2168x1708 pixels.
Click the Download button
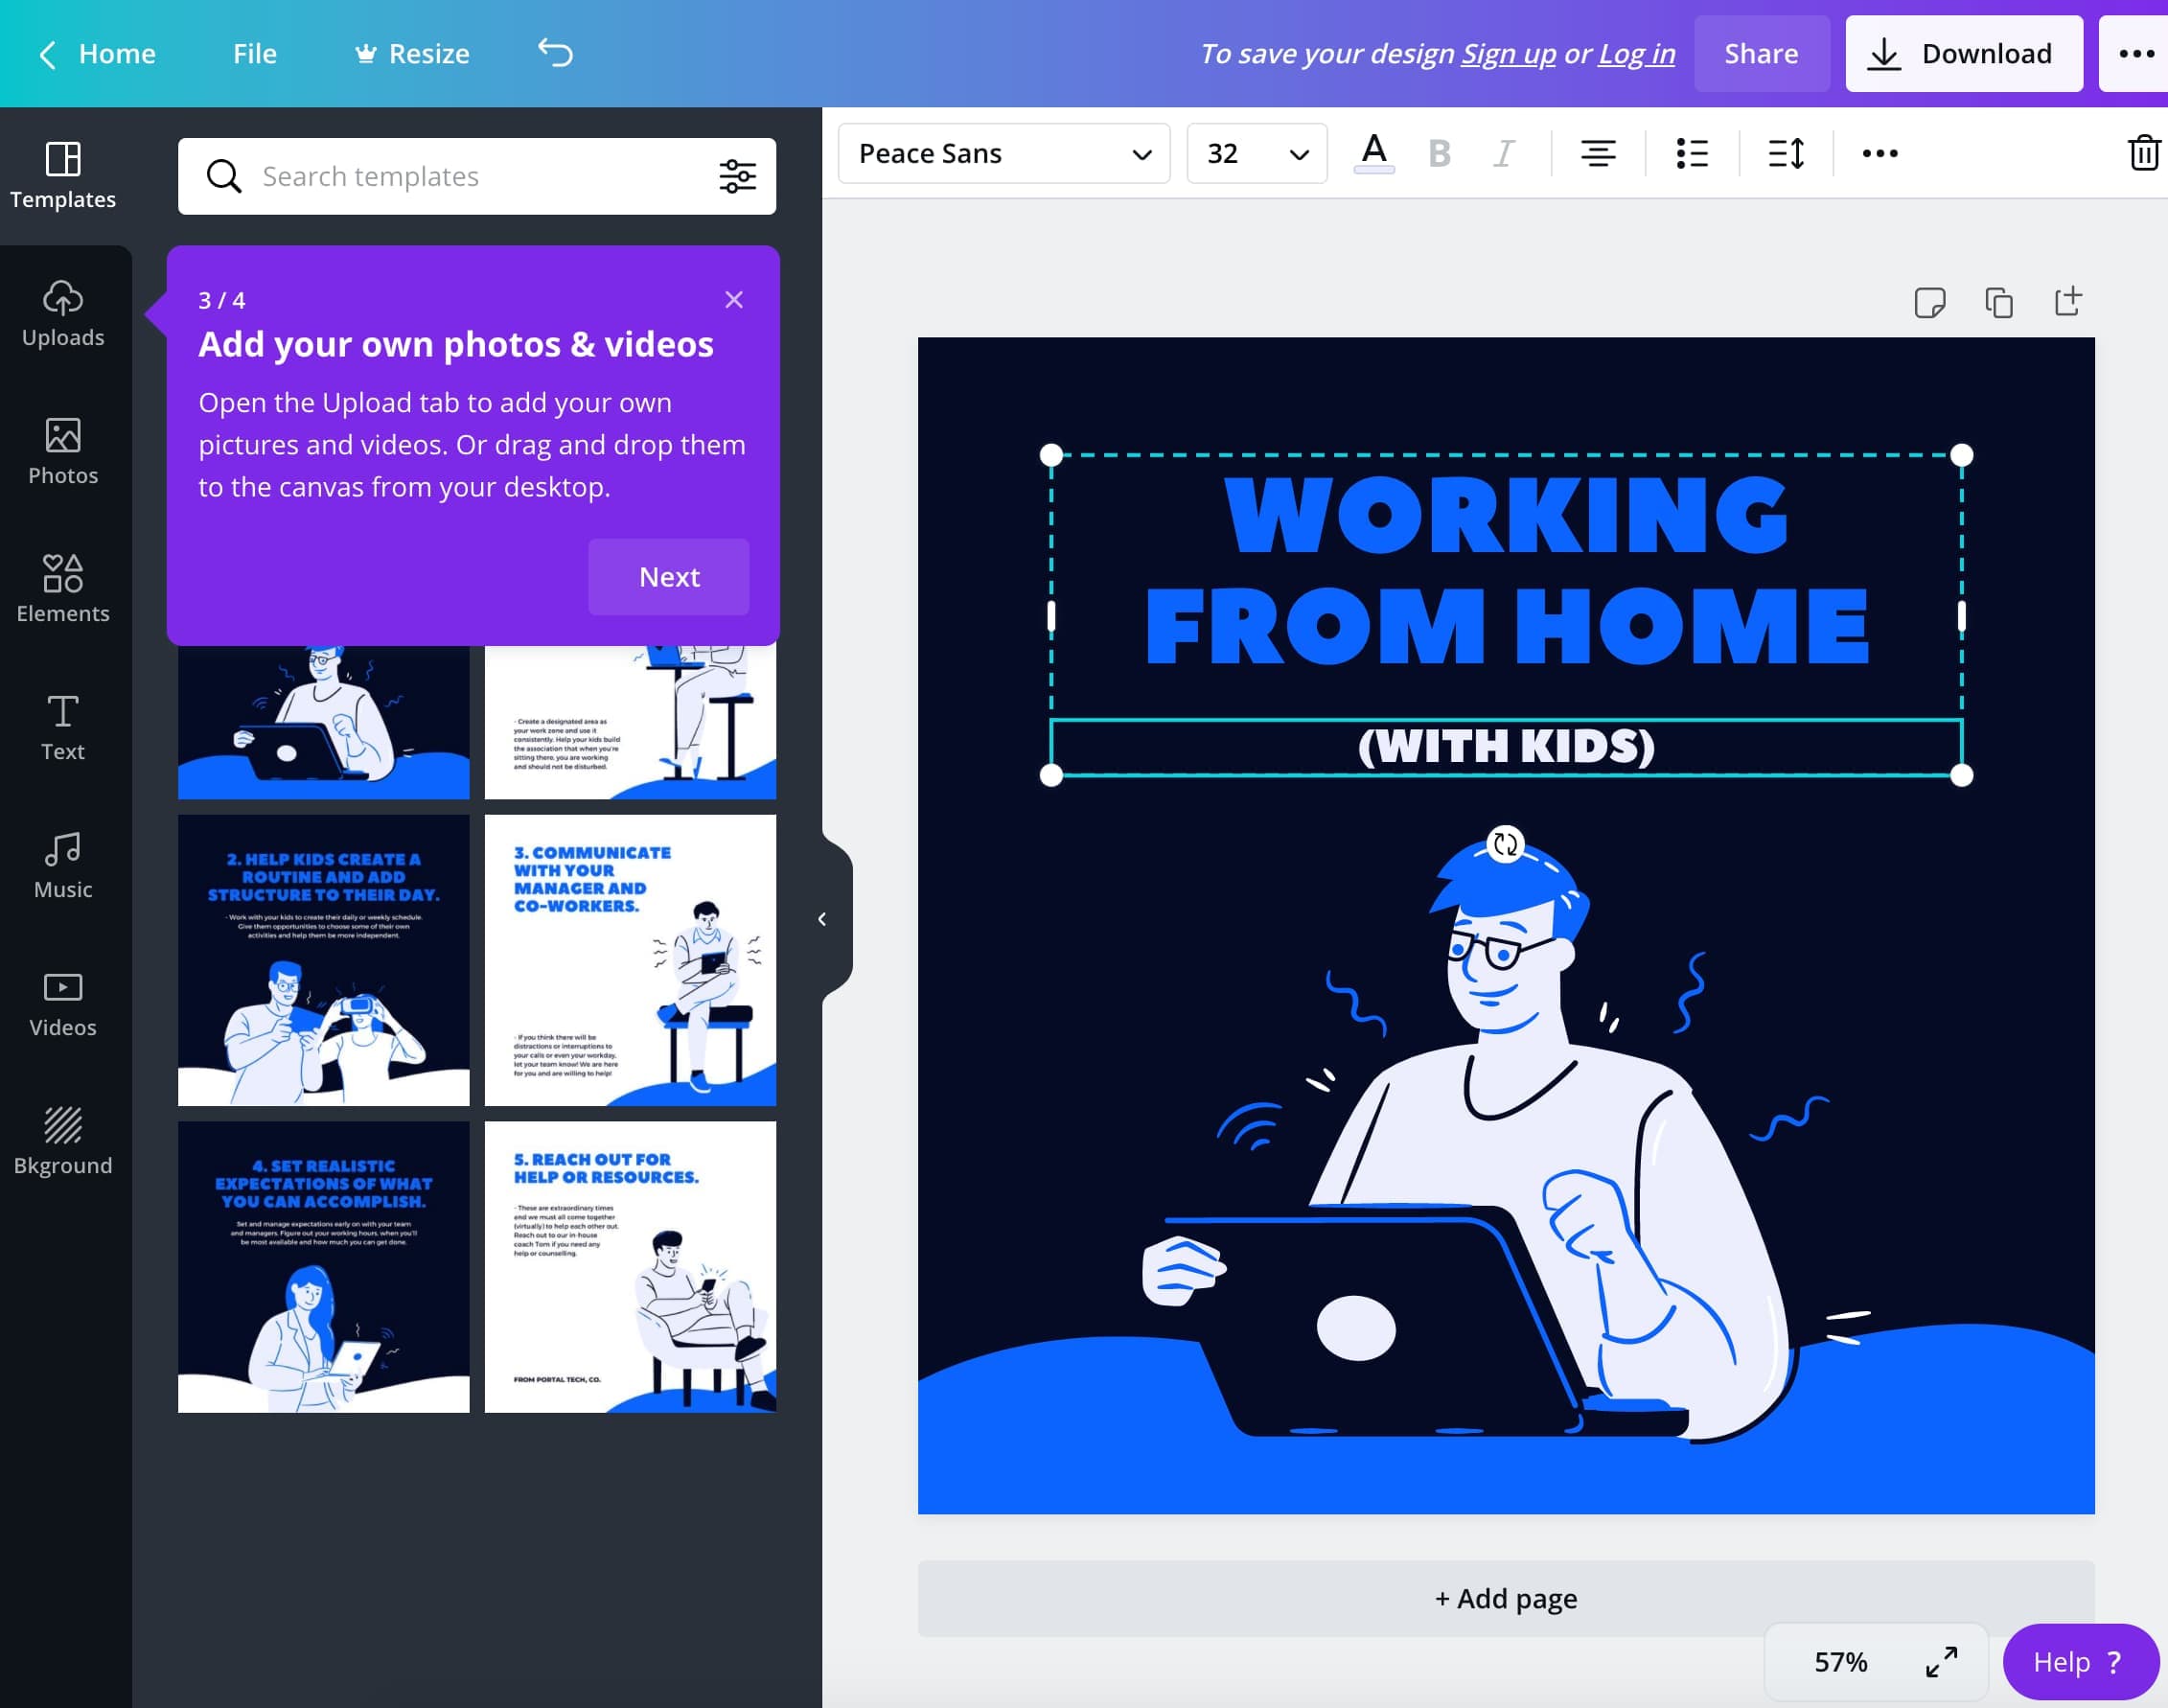click(x=1963, y=54)
